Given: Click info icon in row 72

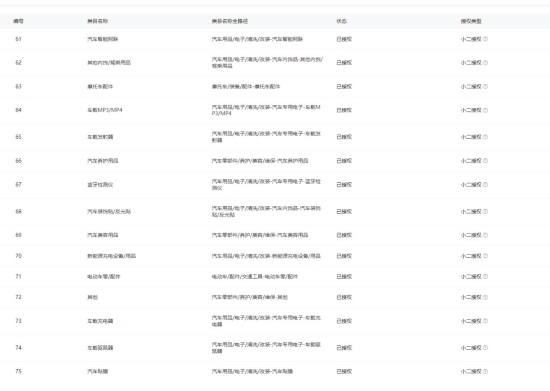Looking at the screenshot, I should (x=485, y=297).
